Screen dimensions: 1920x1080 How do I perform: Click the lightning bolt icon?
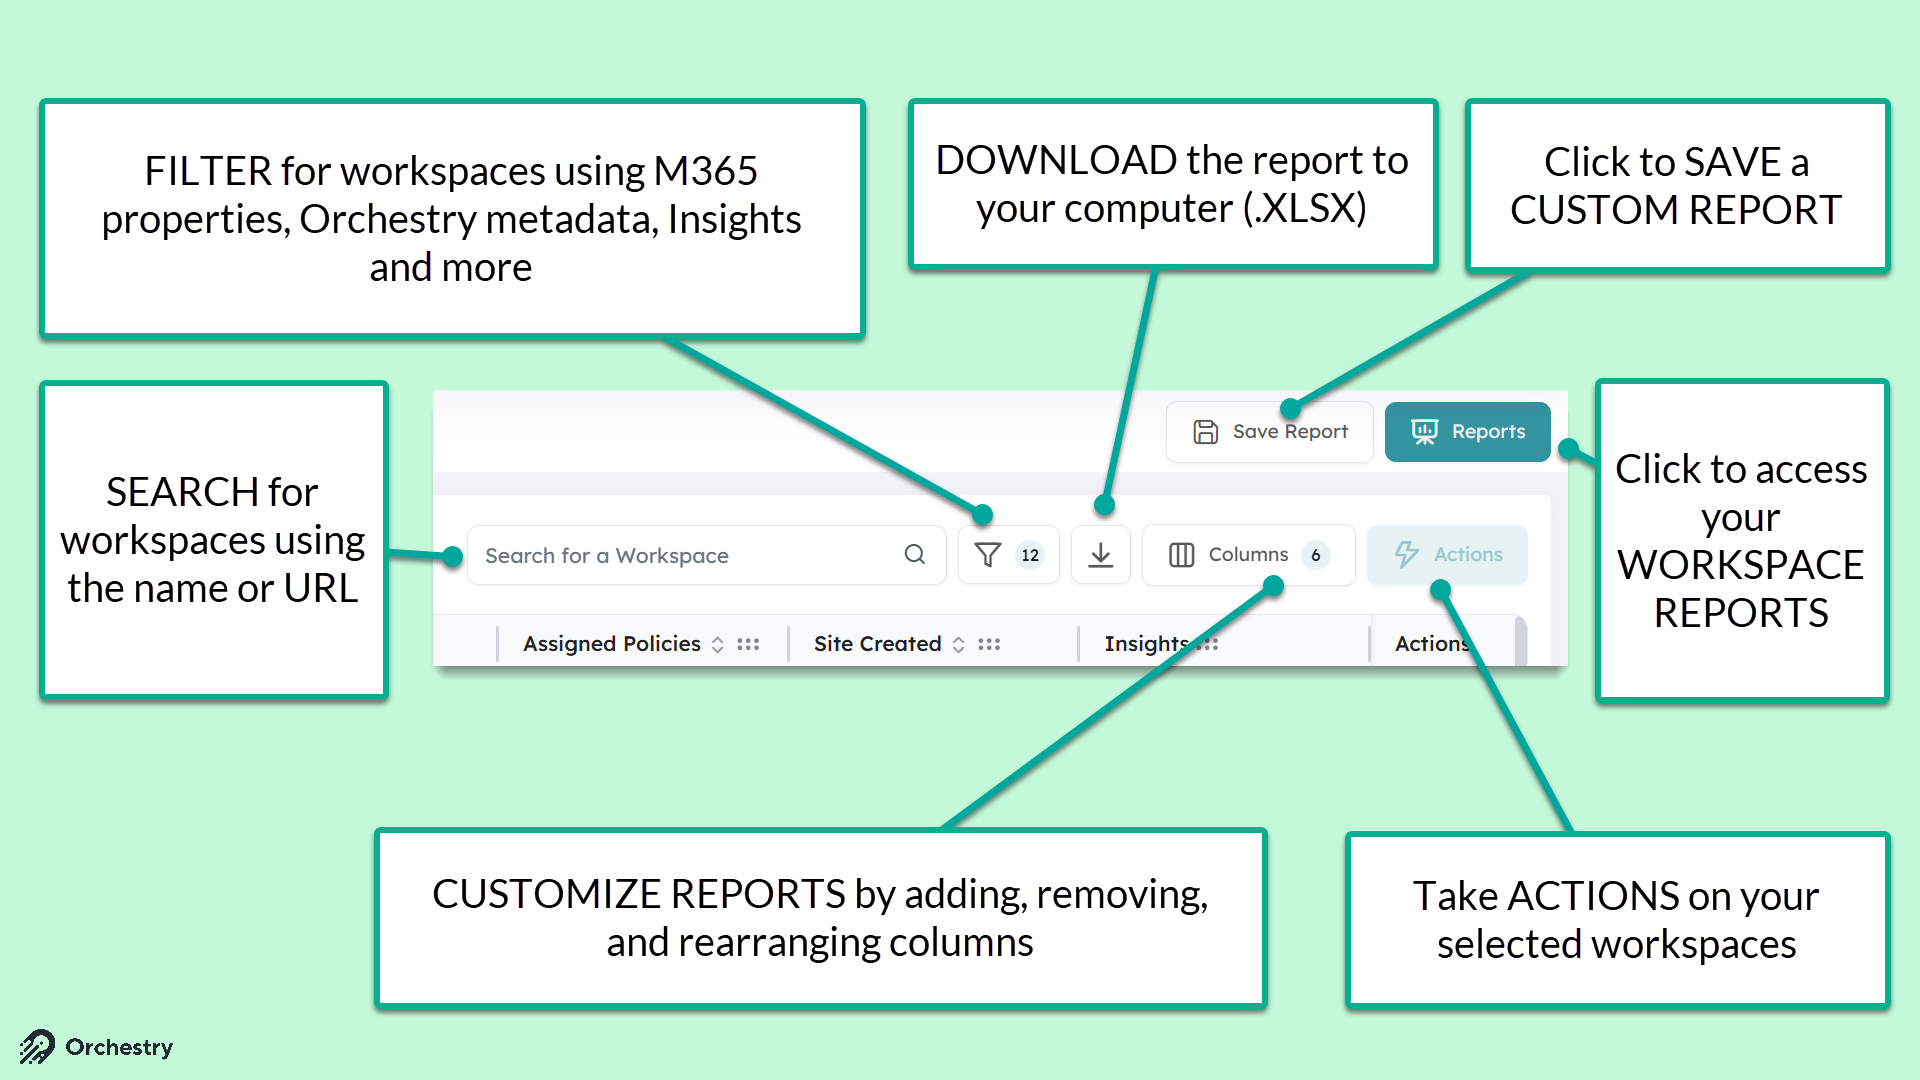pyautogui.click(x=1407, y=555)
